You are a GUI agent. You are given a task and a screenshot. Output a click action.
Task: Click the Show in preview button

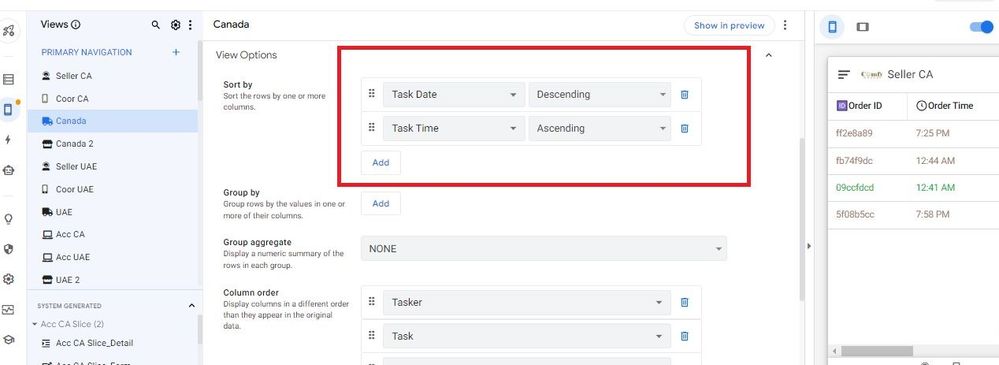[x=729, y=25]
